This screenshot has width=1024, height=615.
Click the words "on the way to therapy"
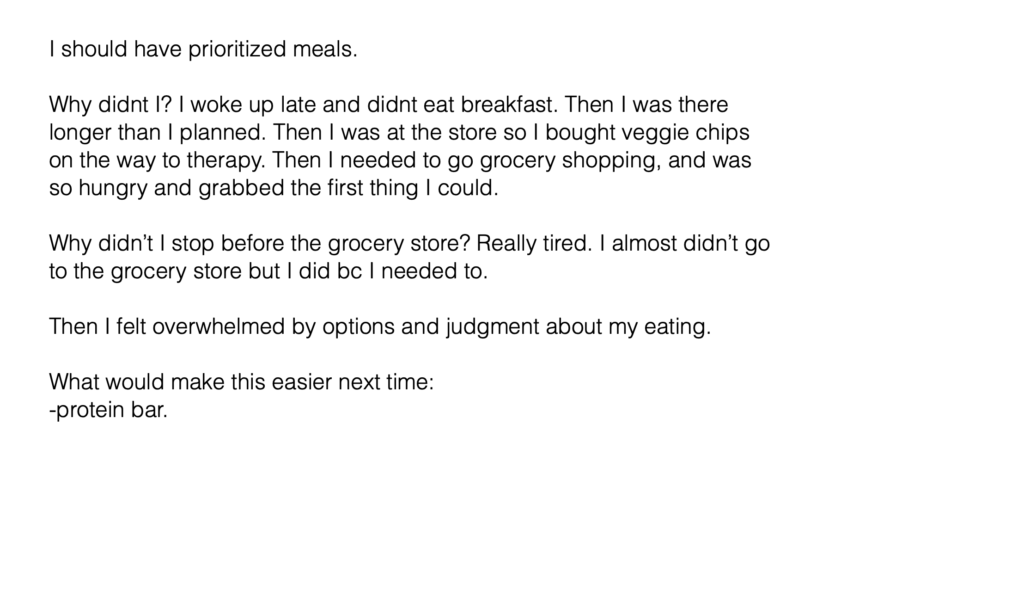[157, 161]
